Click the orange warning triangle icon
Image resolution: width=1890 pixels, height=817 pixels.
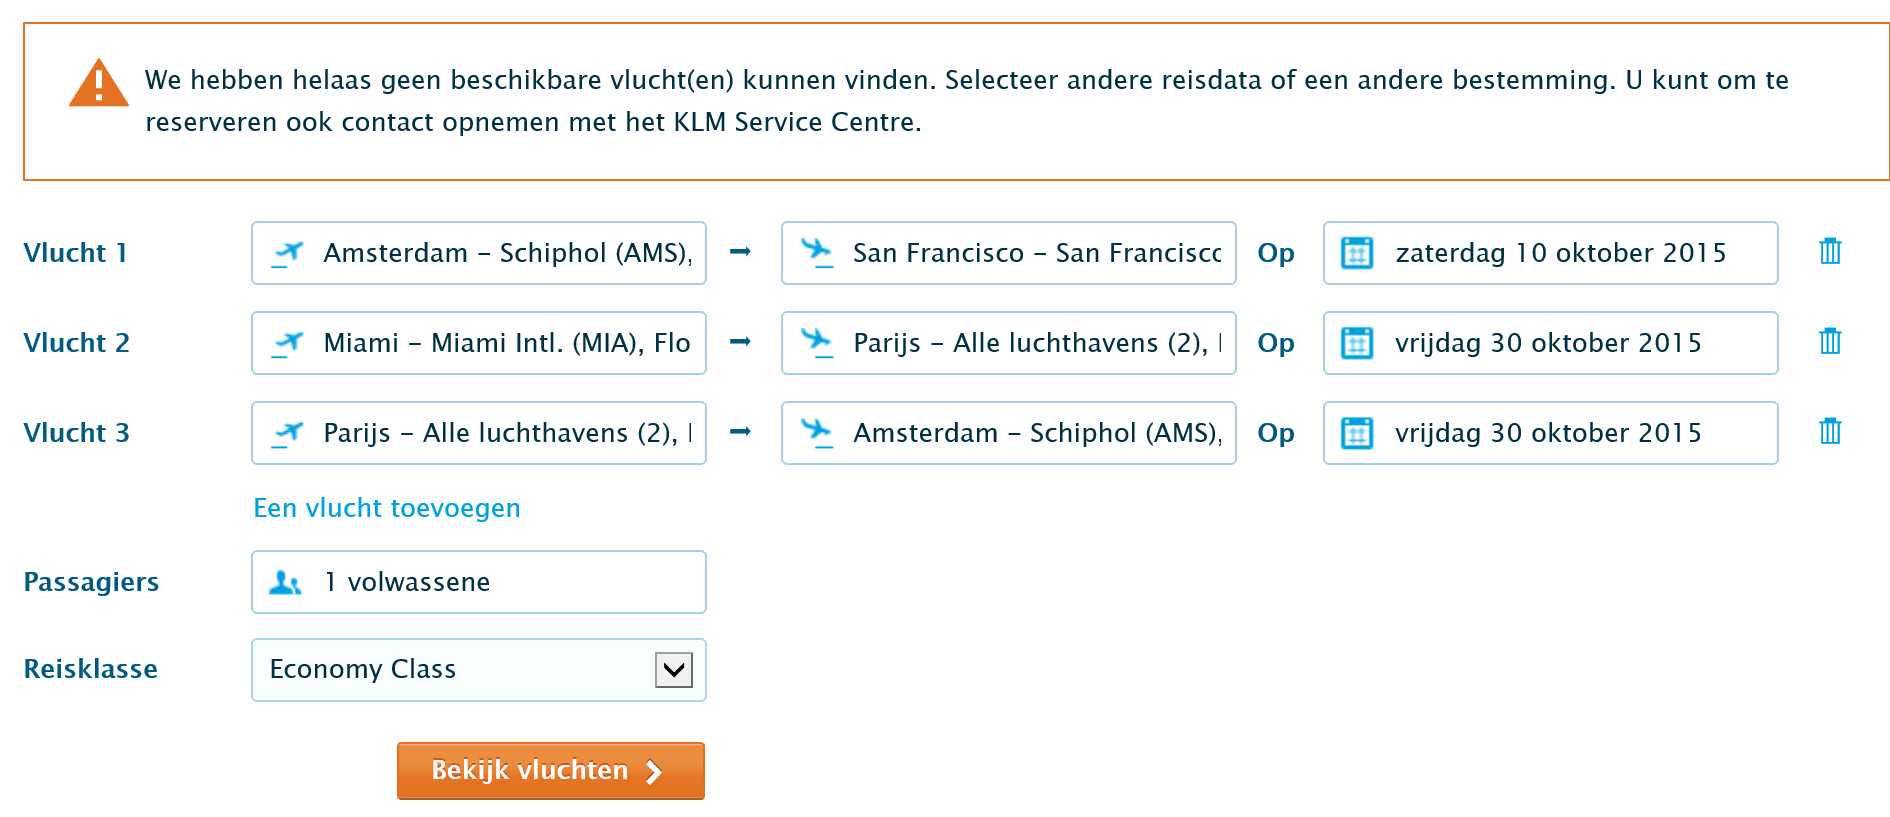pos(98,84)
